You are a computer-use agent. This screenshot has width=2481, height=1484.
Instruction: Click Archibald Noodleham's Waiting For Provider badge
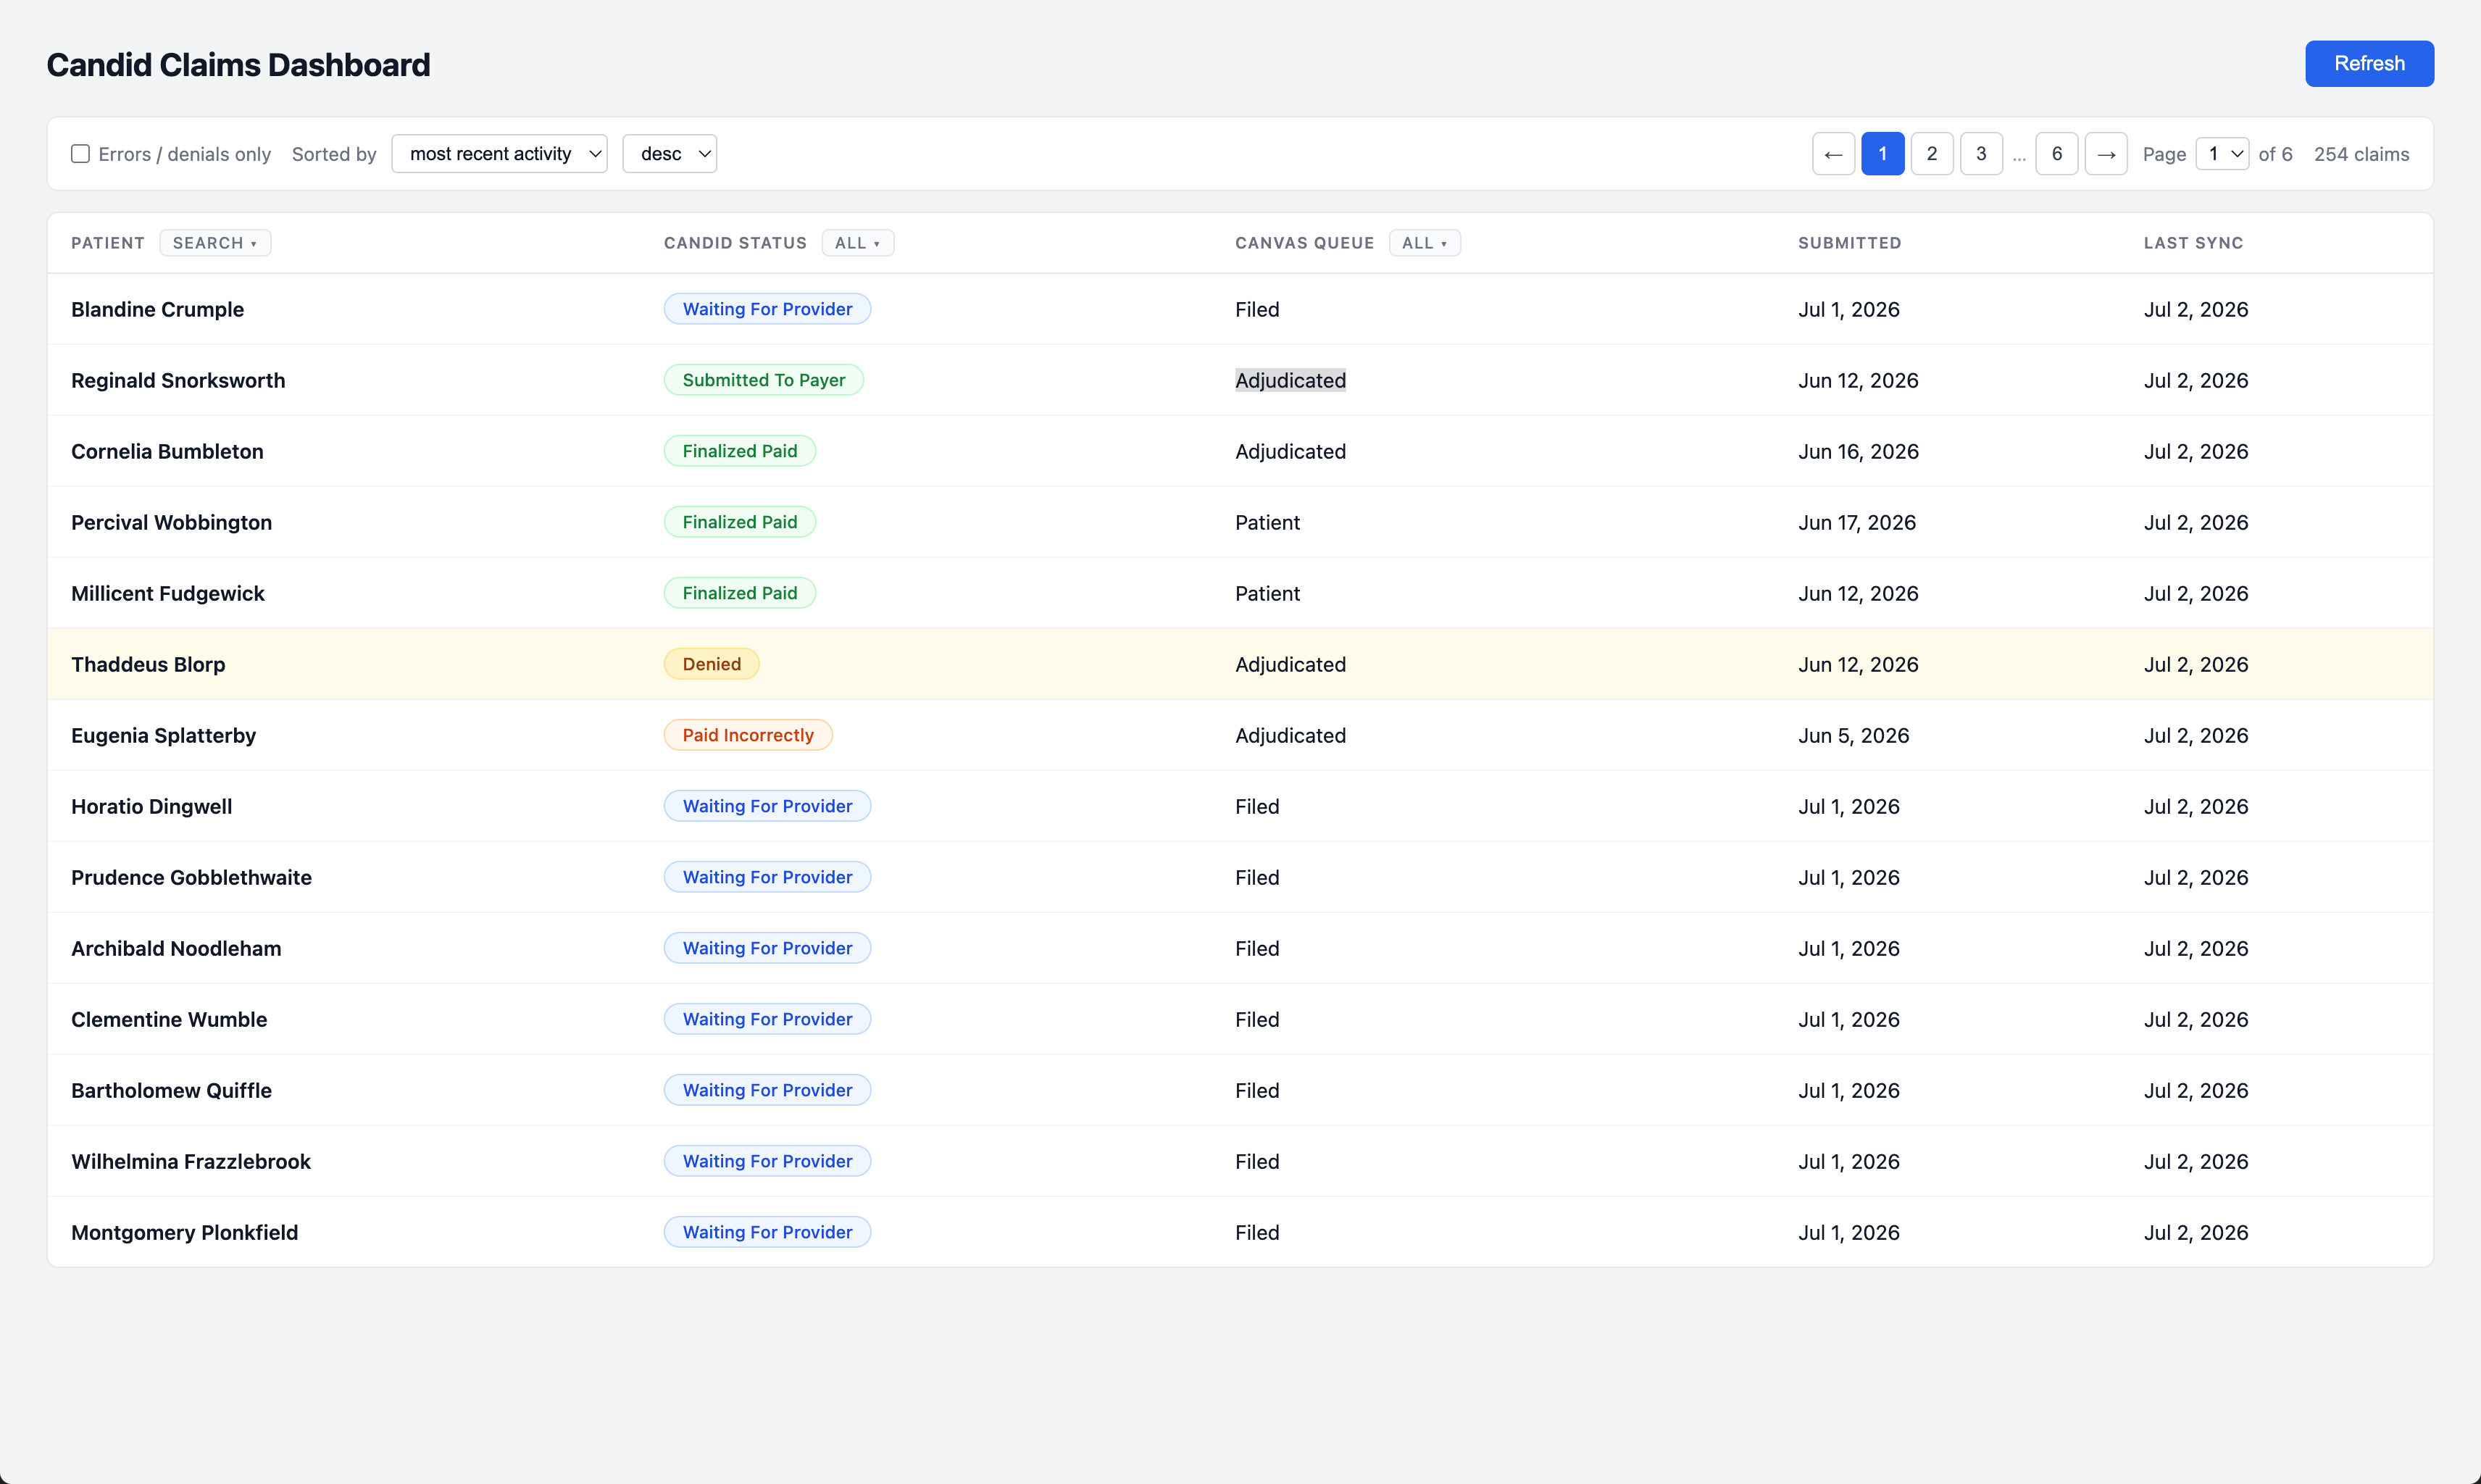pos(767,948)
